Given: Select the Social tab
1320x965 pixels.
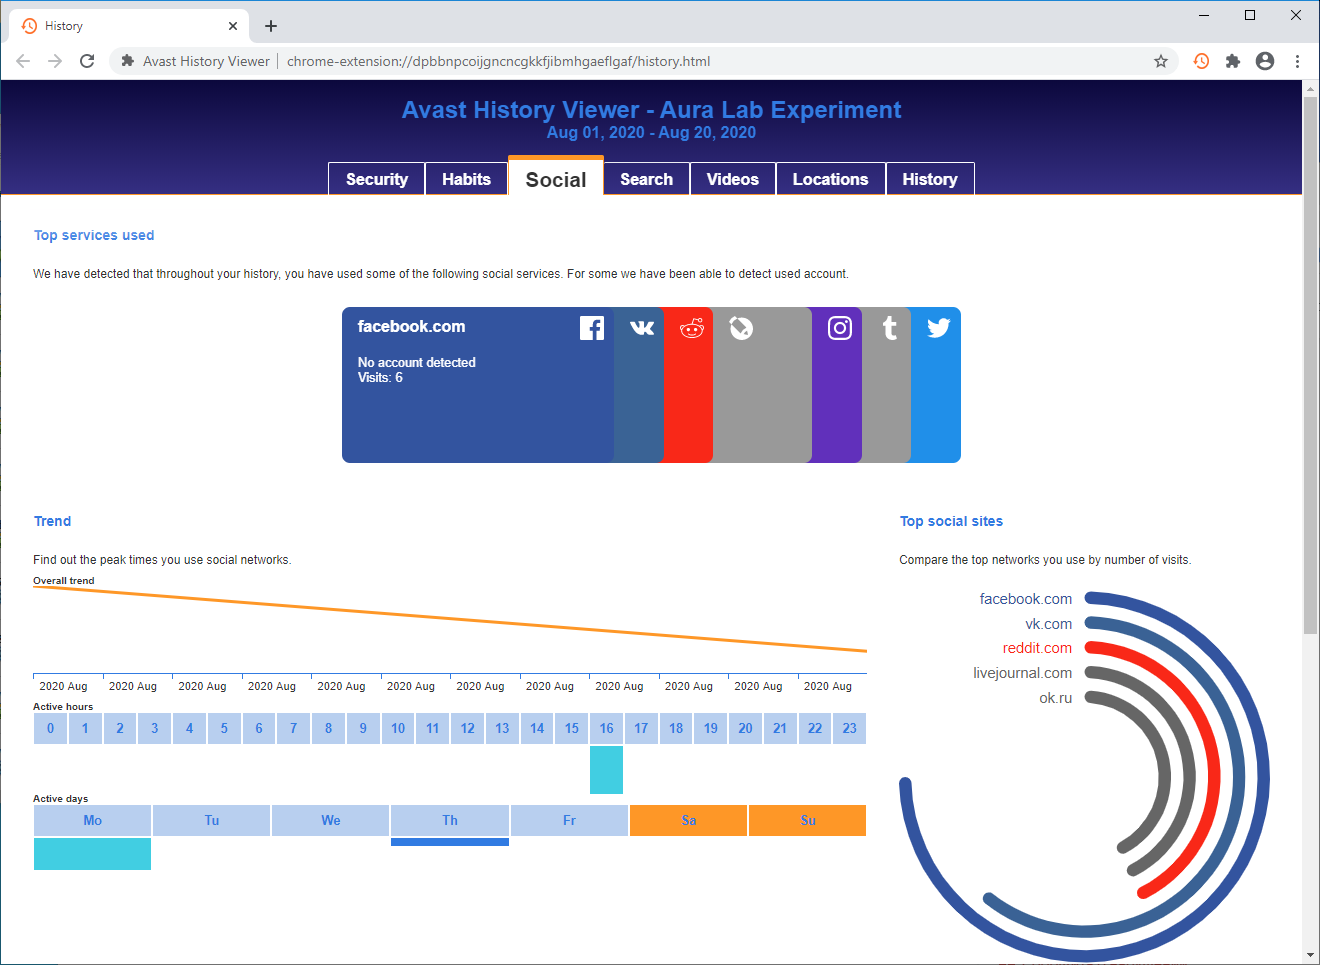Looking at the screenshot, I should 556,177.
